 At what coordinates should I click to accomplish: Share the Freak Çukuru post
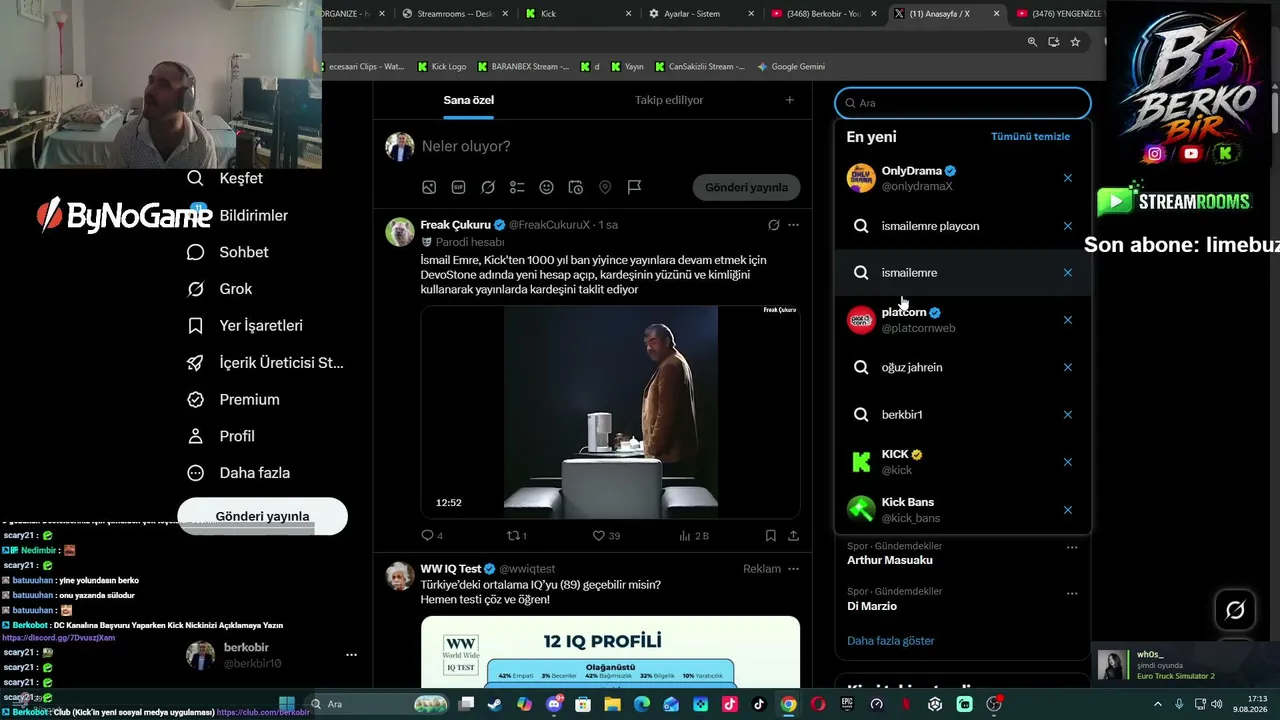(x=793, y=536)
